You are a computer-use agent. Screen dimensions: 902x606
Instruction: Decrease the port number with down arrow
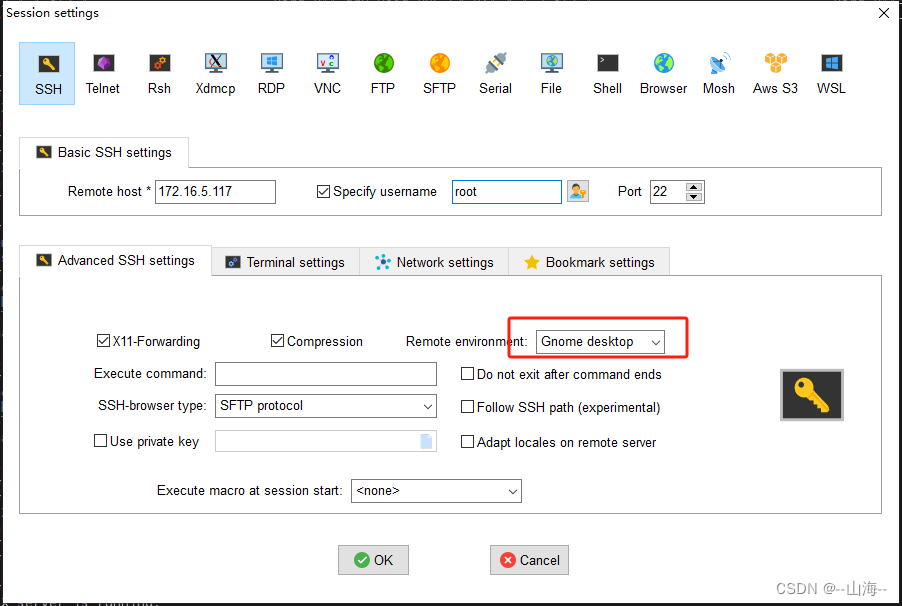[x=694, y=197]
